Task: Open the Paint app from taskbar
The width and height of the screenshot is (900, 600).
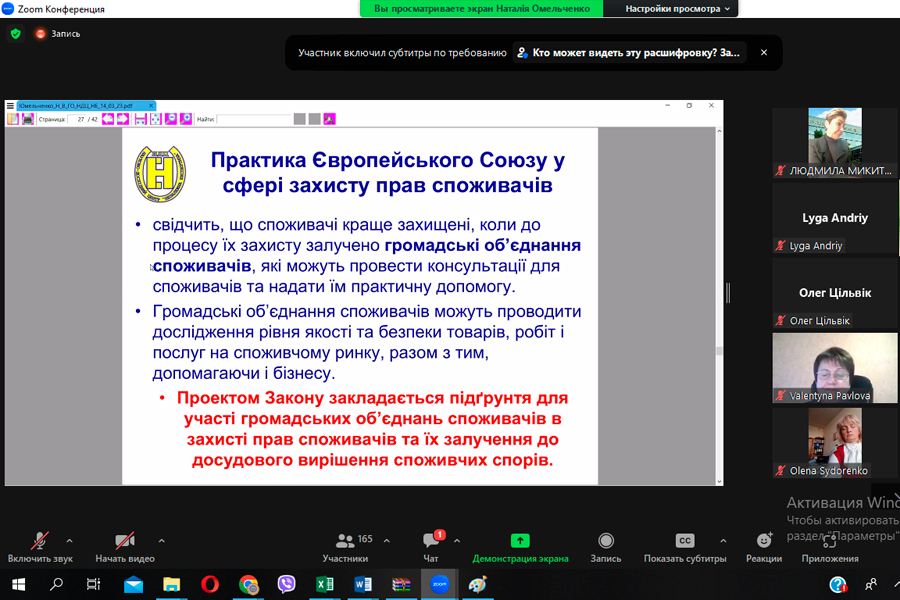Action: pyautogui.click(x=478, y=584)
